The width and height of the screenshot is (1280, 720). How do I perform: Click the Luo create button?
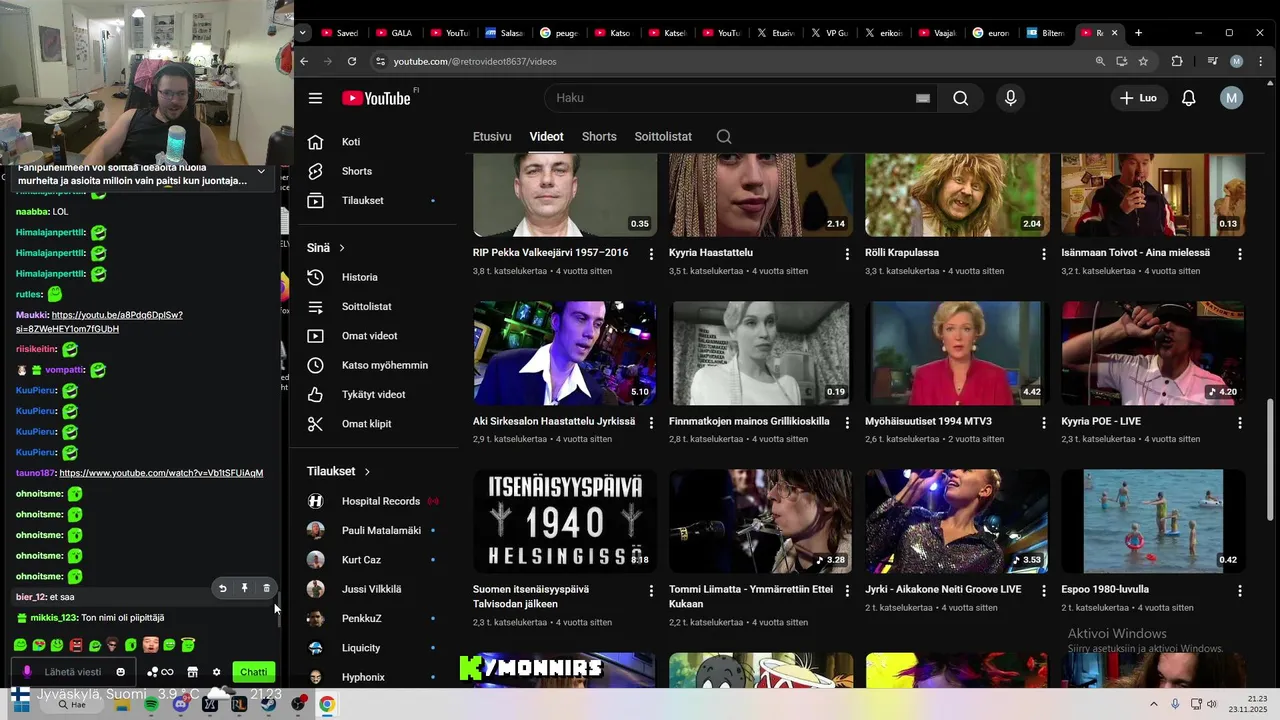[1139, 98]
